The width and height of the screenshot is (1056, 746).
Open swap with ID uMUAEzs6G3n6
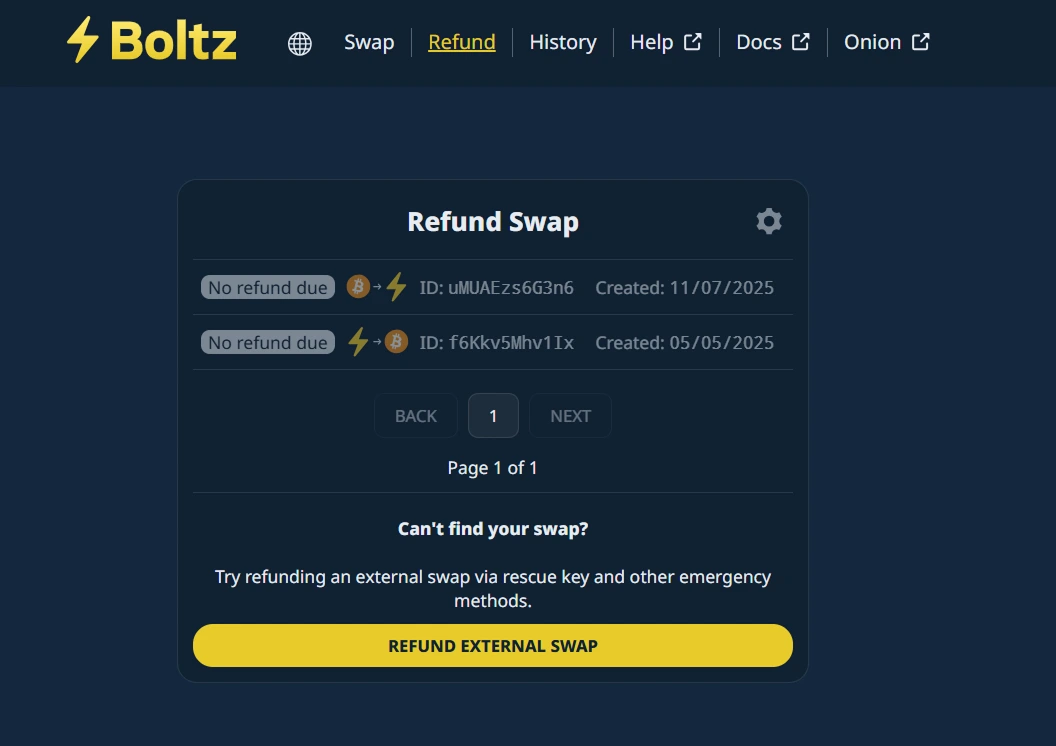point(510,288)
